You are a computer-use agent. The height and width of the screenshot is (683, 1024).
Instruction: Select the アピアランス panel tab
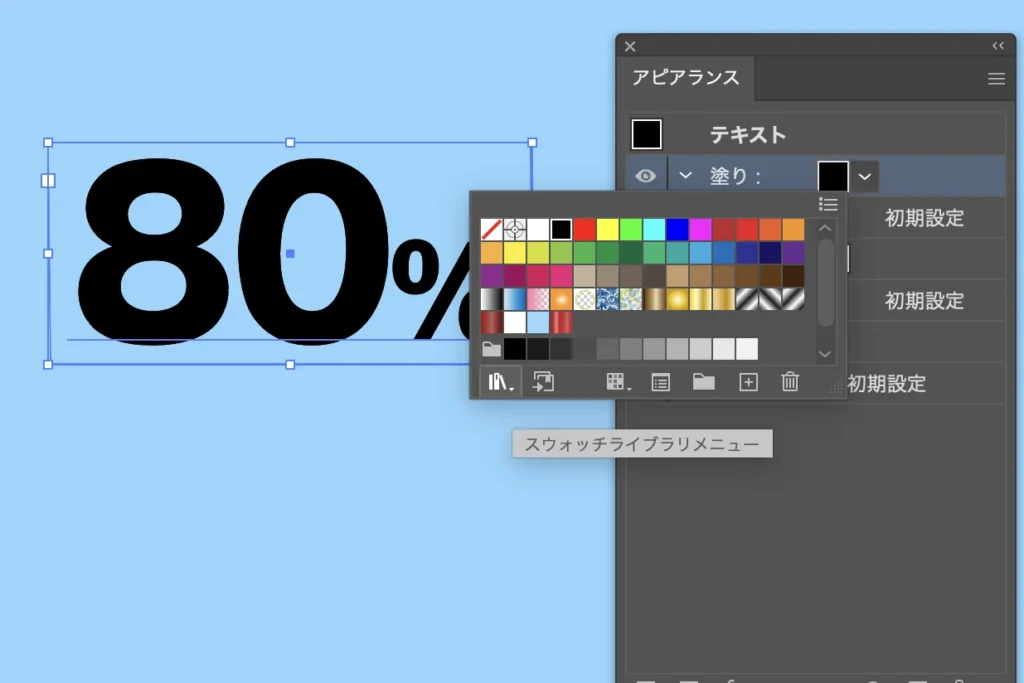(x=686, y=78)
